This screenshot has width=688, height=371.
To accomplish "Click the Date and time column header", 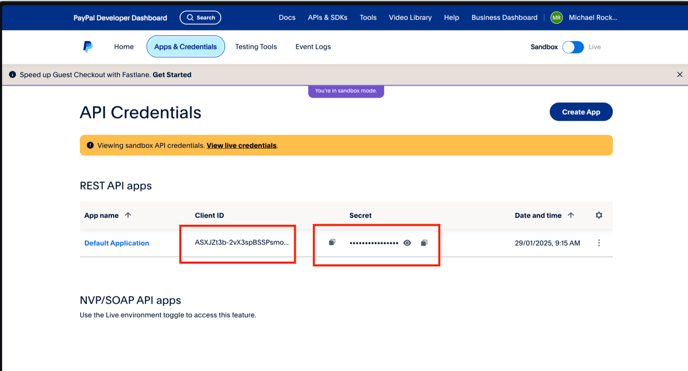I will (x=538, y=215).
